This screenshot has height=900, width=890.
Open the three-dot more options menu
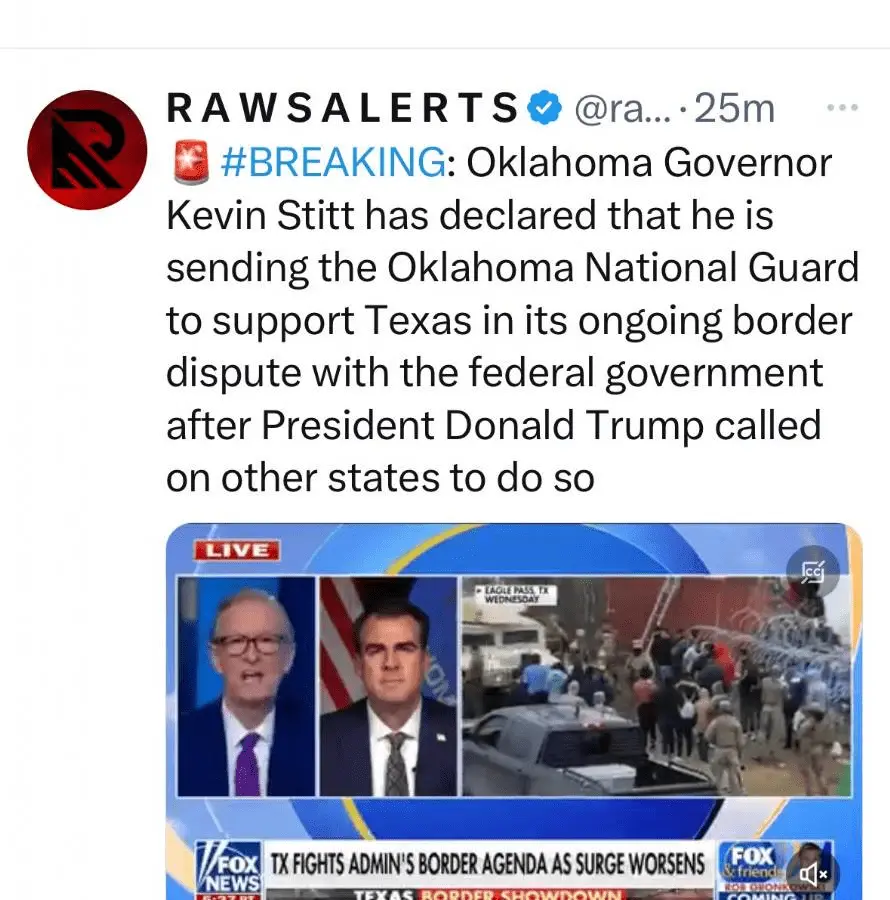coord(842,107)
